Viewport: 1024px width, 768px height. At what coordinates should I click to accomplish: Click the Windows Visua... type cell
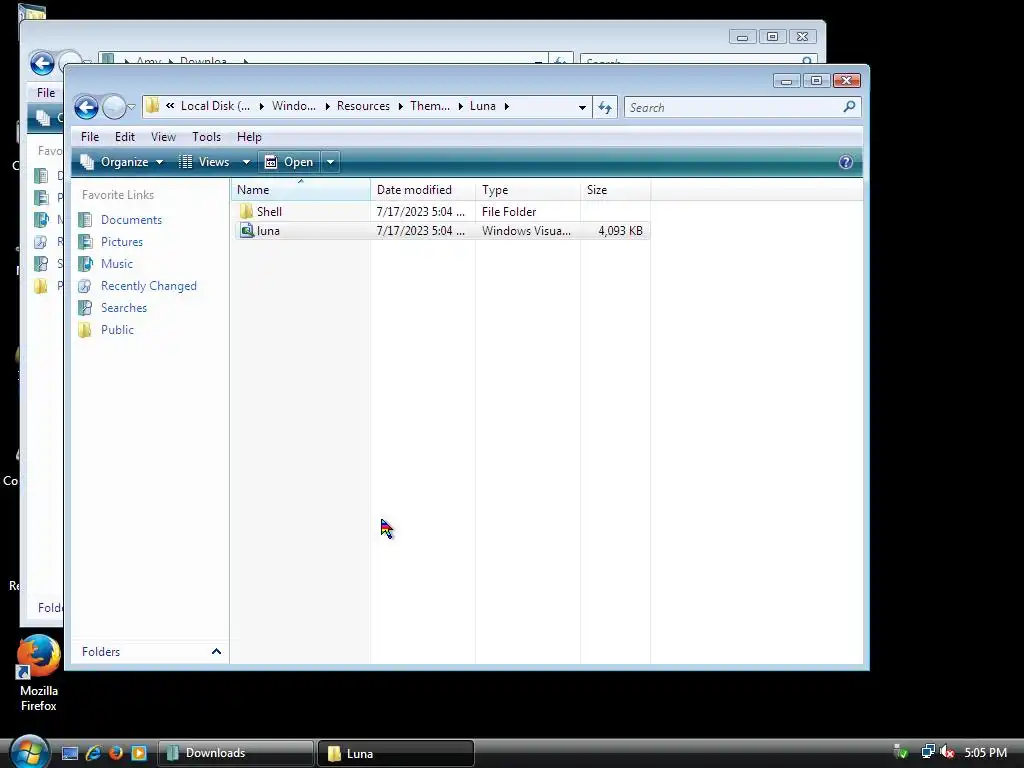(x=526, y=231)
